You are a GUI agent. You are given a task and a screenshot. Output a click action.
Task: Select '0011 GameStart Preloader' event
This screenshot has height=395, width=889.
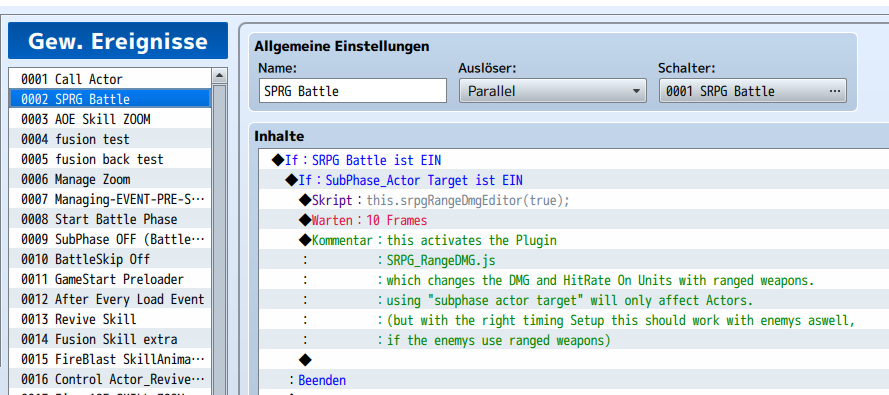pos(110,279)
